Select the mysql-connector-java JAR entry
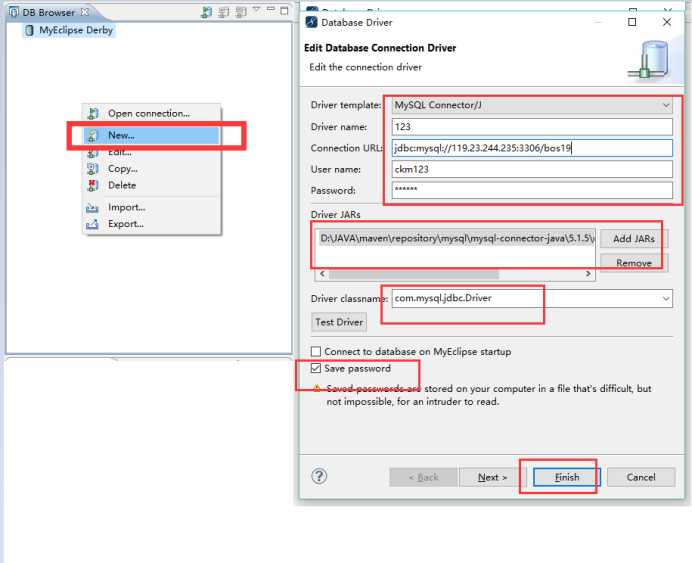This screenshot has height=563, width=692. (x=456, y=239)
